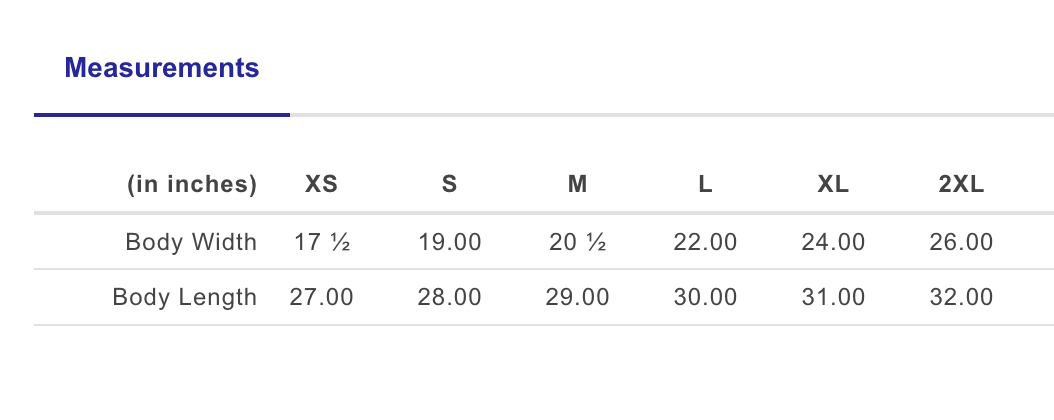Click M body length 29.00 value
The image size is (1054, 420).
tap(577, 297)
